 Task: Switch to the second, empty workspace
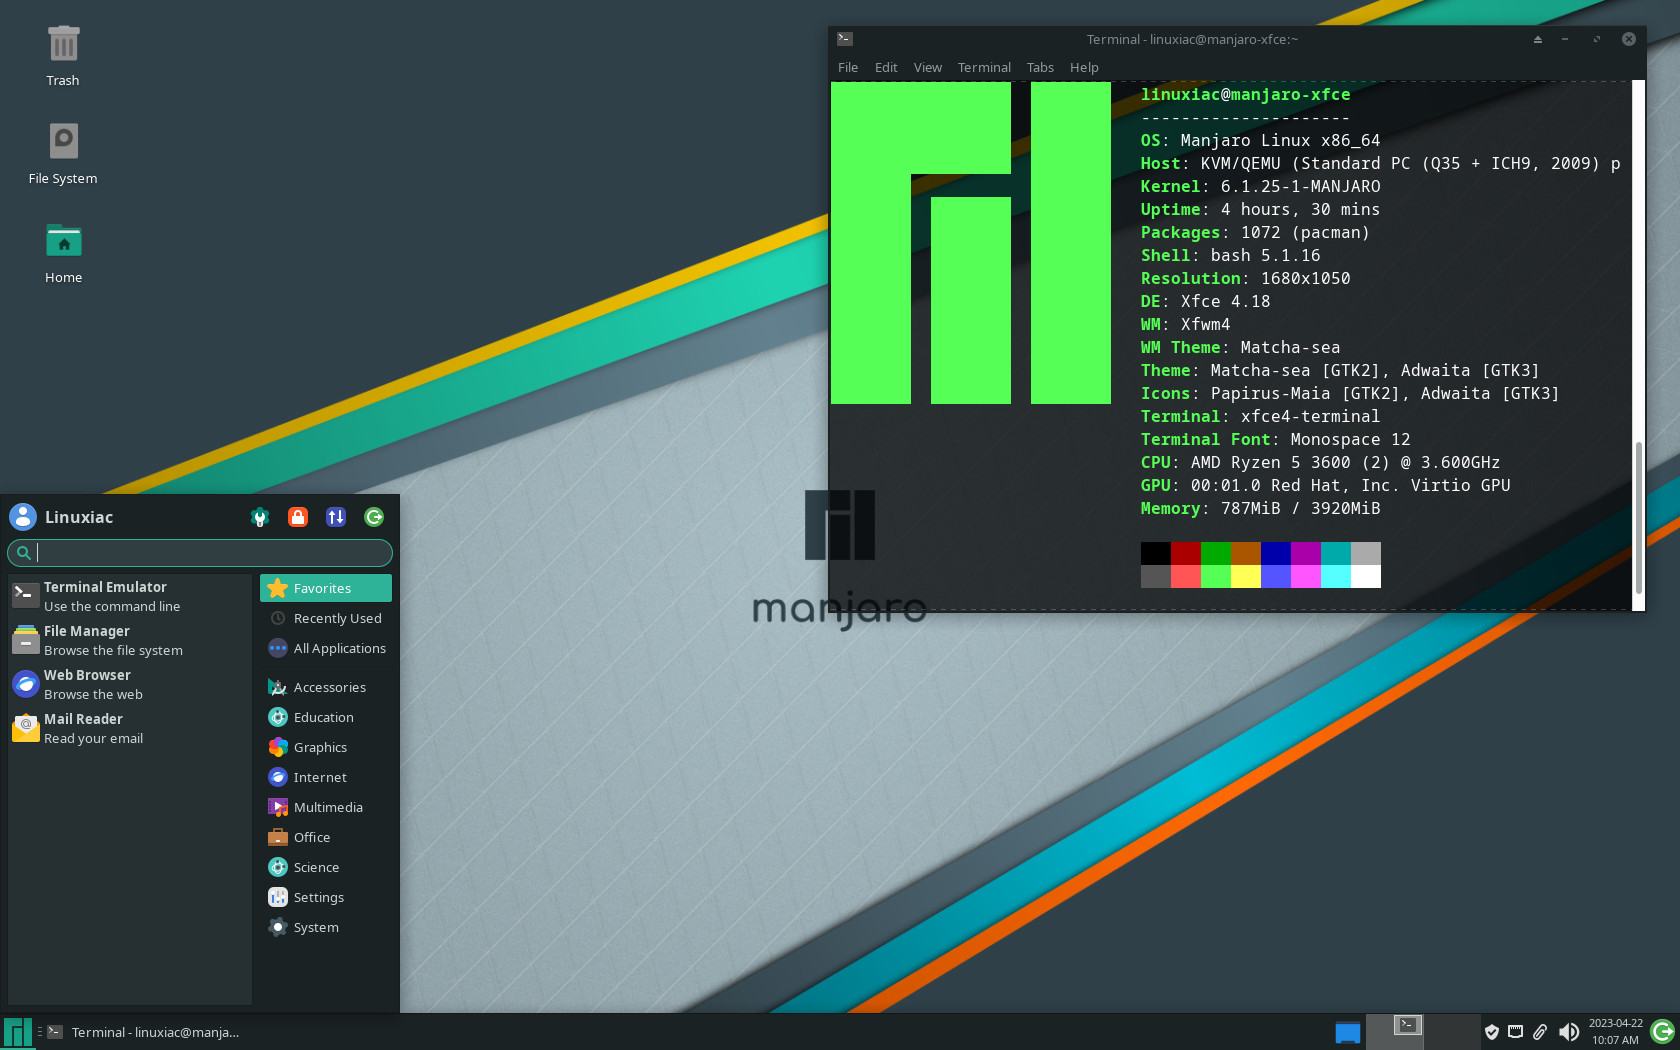(1453, 1032)
